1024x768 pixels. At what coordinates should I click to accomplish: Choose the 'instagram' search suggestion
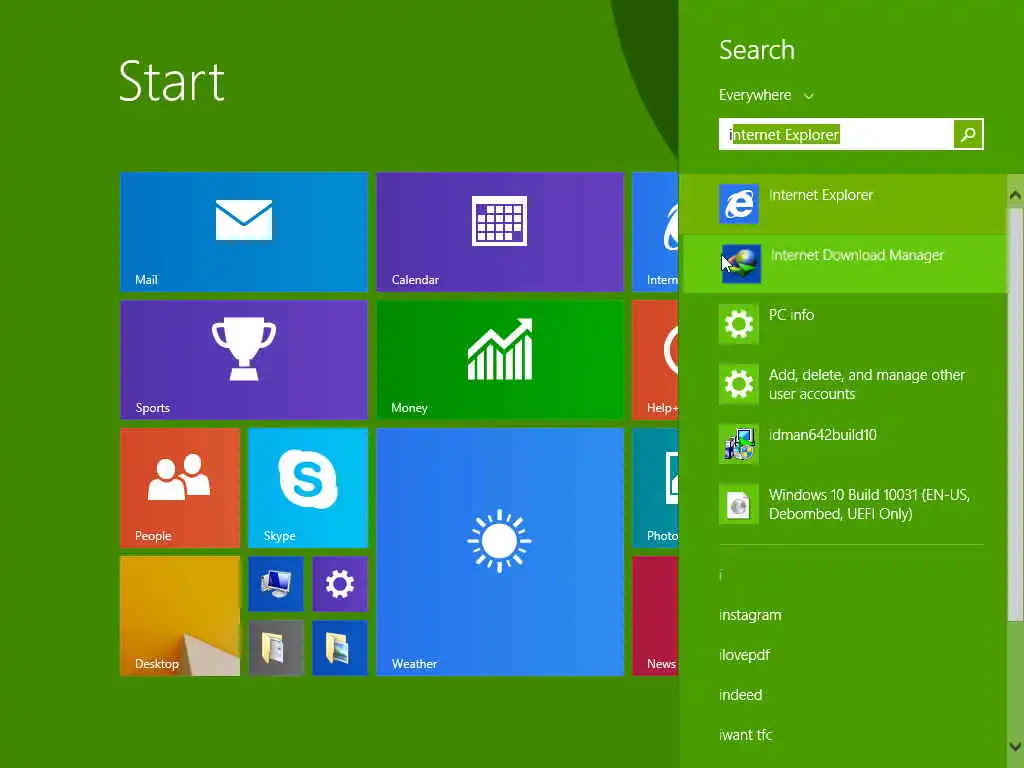[x=750, y=615]
